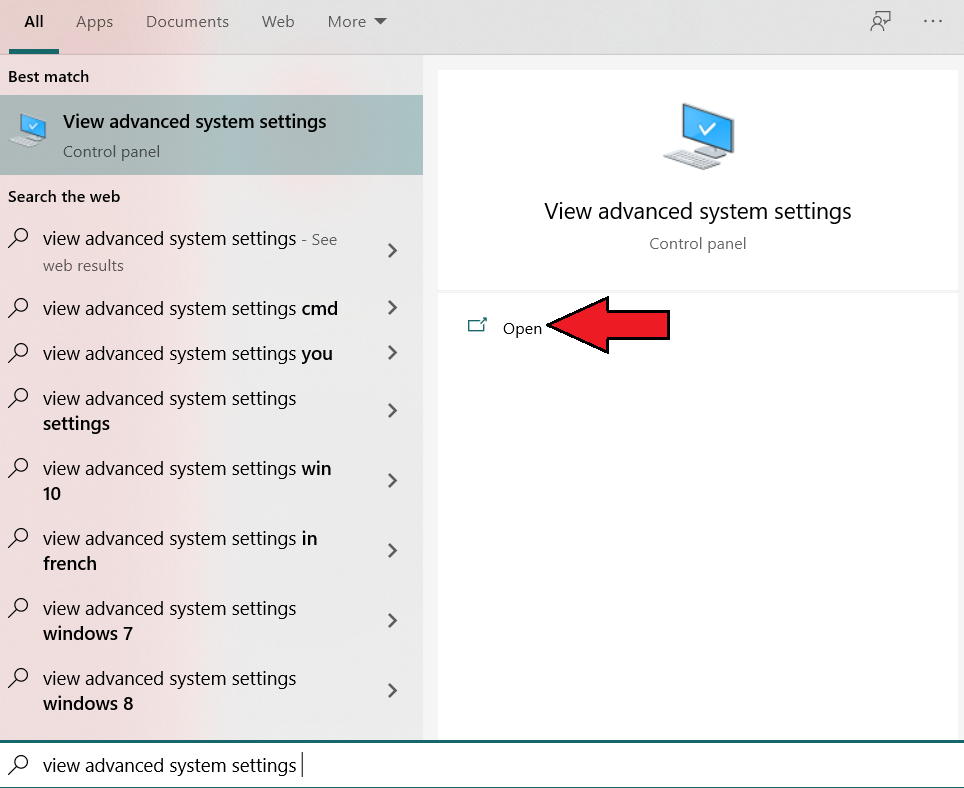Switch to the Documents tab
The height and width of the screenshot is (788, 964).
[x=188, y=22]
